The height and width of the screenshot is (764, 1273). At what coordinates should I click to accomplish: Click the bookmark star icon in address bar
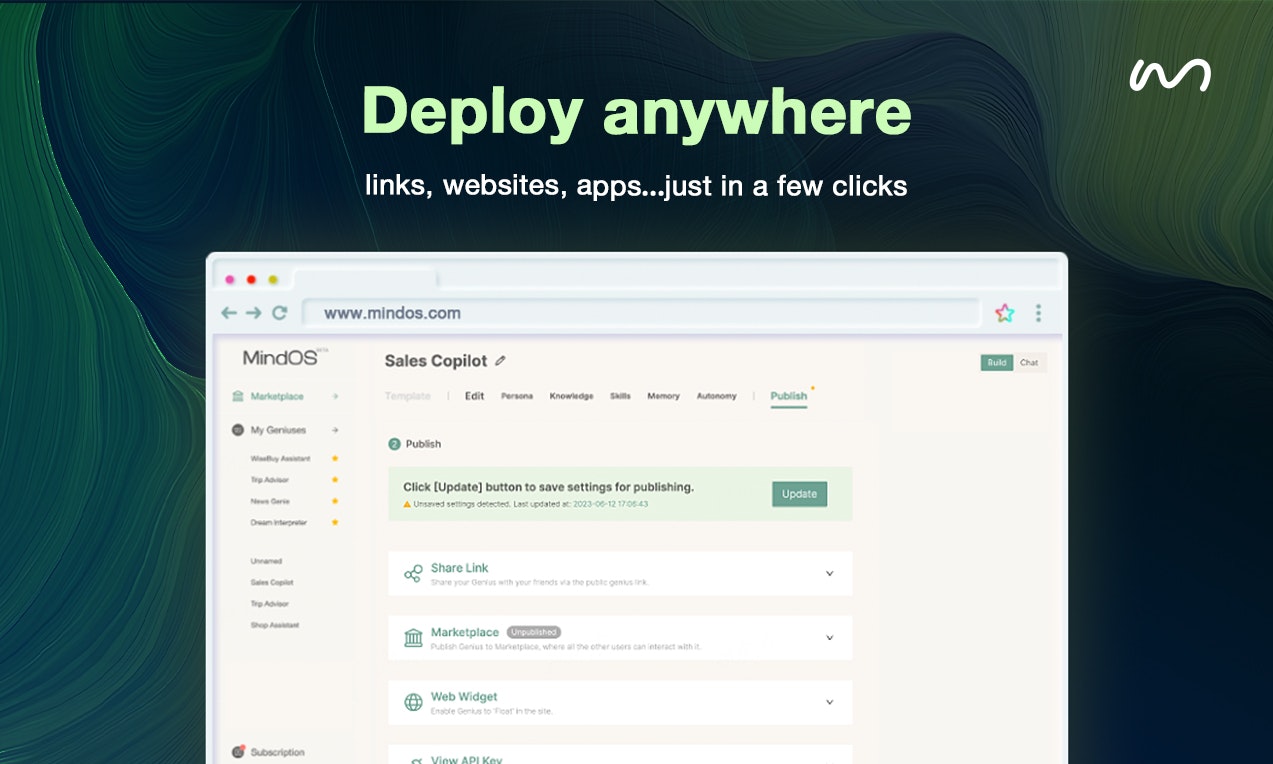pyautogui.click(x=1004, y=313)
